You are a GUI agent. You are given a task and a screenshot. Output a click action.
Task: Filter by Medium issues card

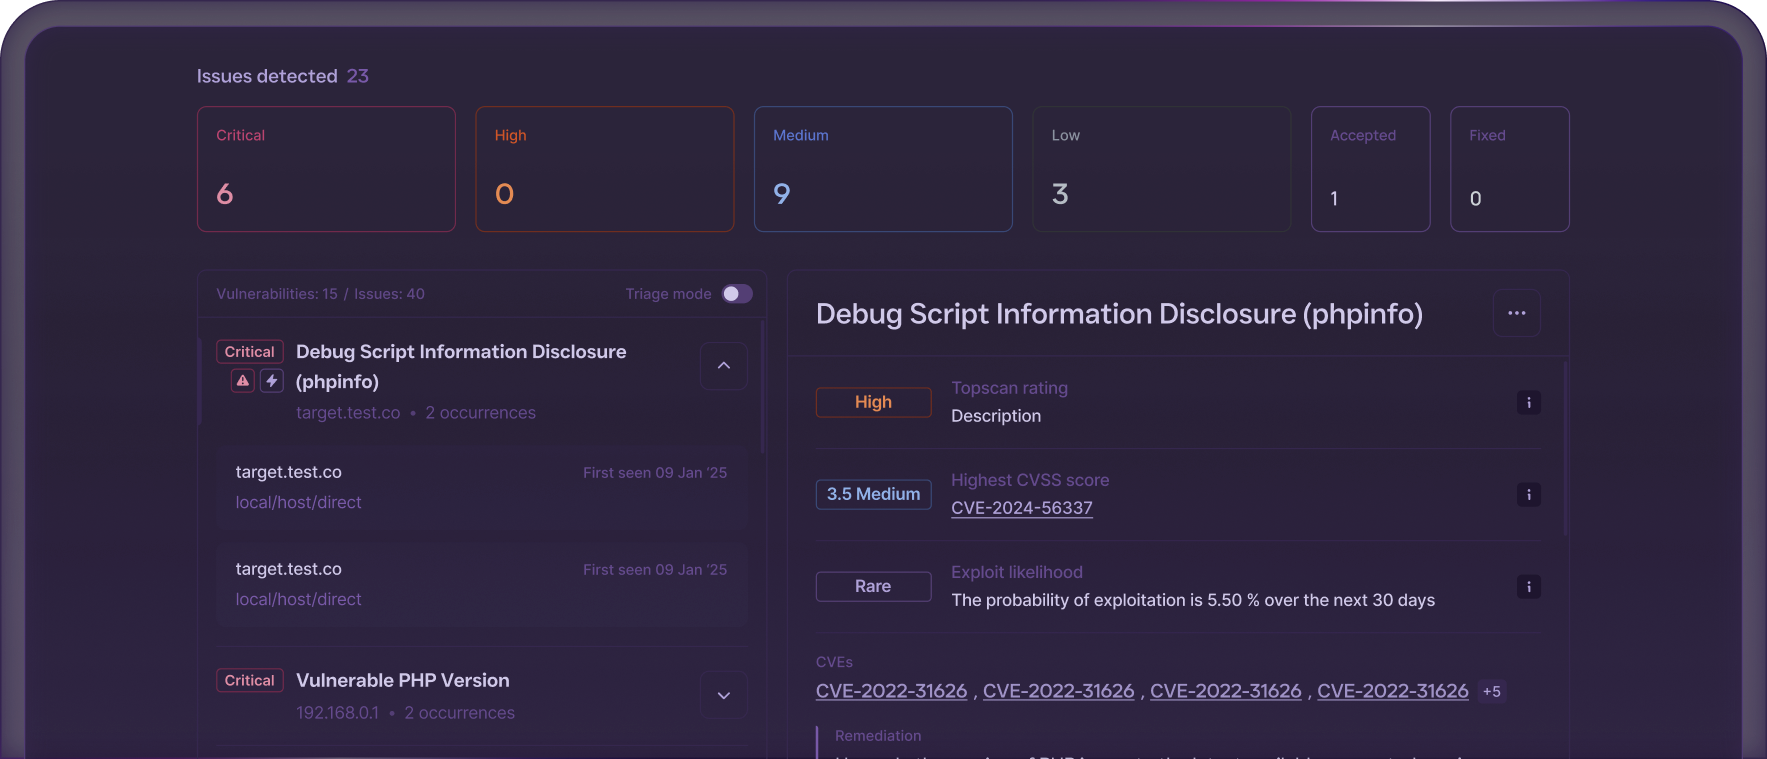(883, 169)
